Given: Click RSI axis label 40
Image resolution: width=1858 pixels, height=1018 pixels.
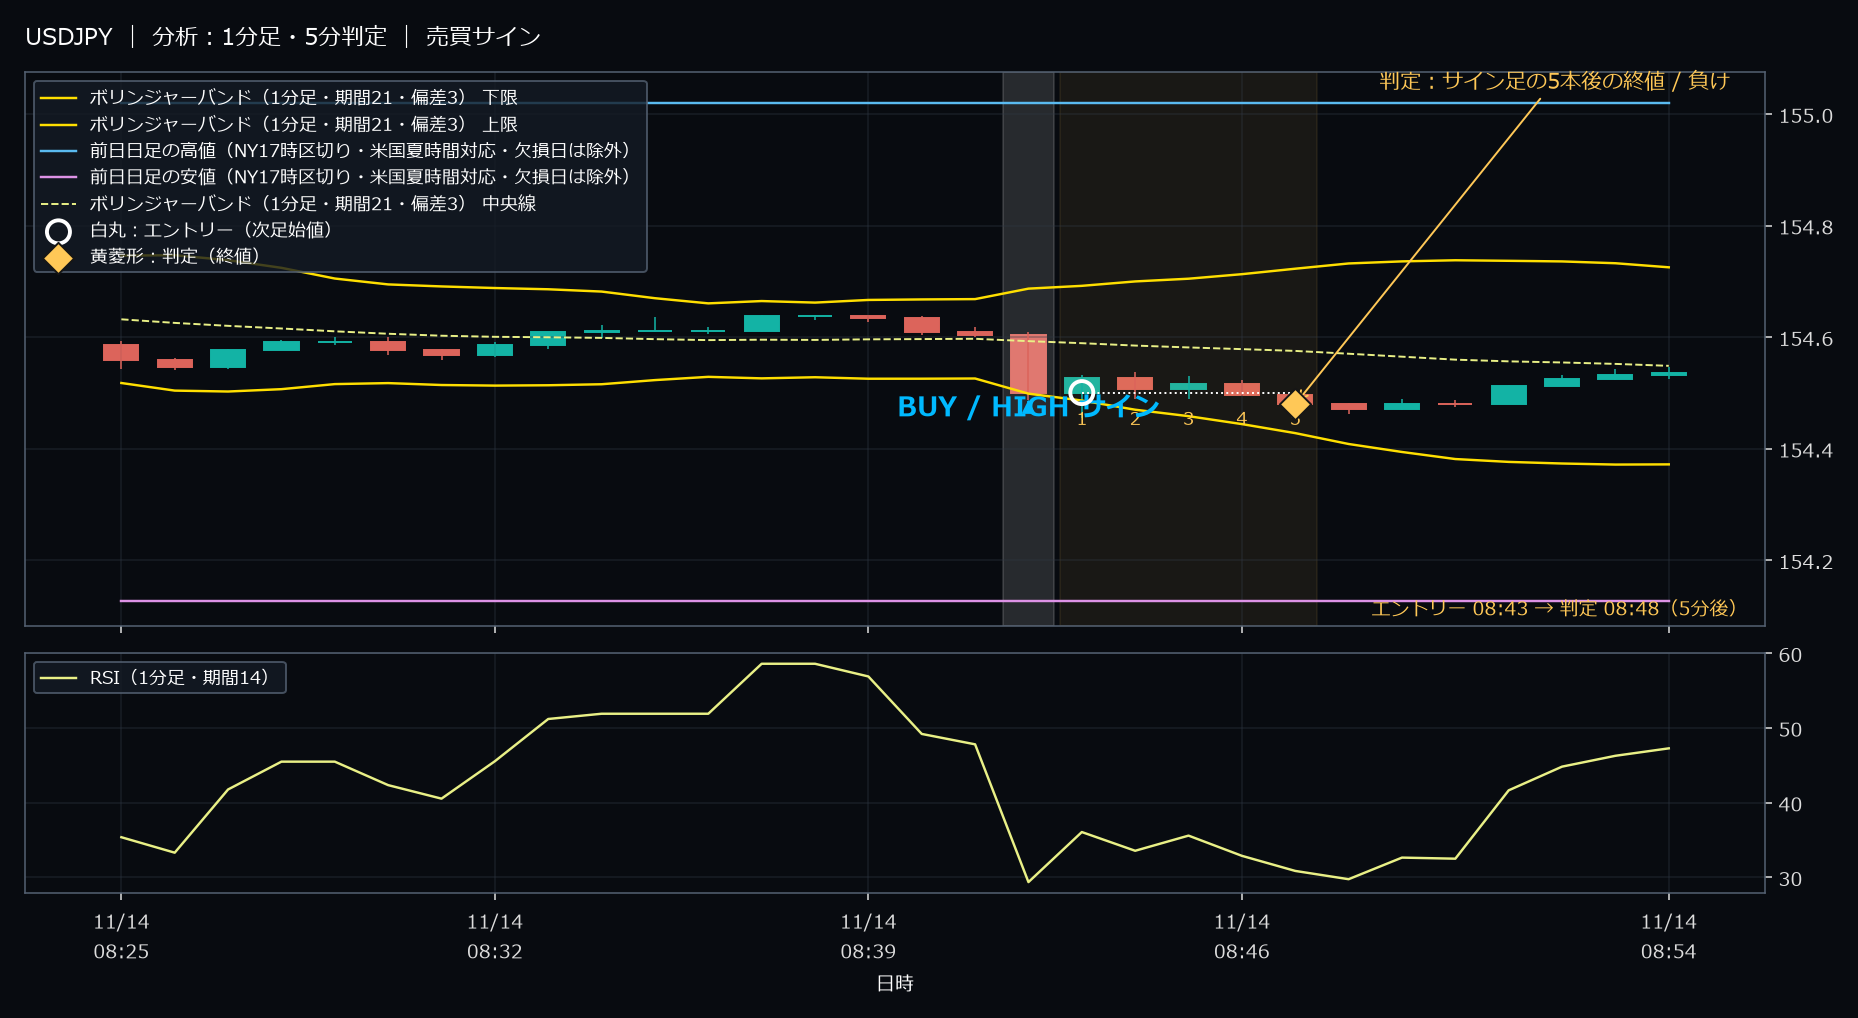Looking at the screenshot, I should [1790, 804].
